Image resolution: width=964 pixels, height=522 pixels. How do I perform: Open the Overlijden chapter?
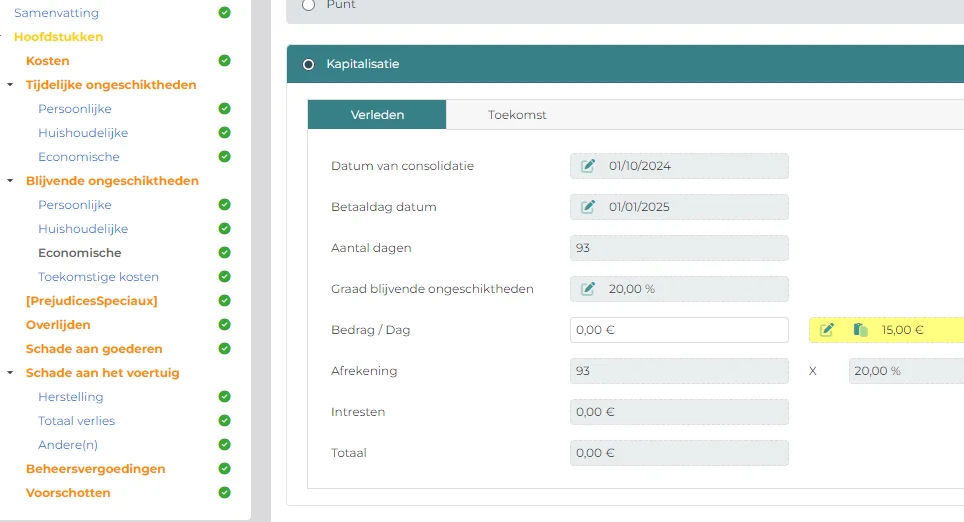[x=58, y=325]
